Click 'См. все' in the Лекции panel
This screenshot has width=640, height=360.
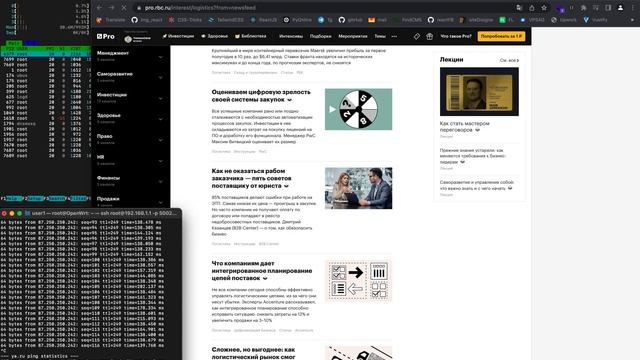pyautogui.click(x=509, y=60)
